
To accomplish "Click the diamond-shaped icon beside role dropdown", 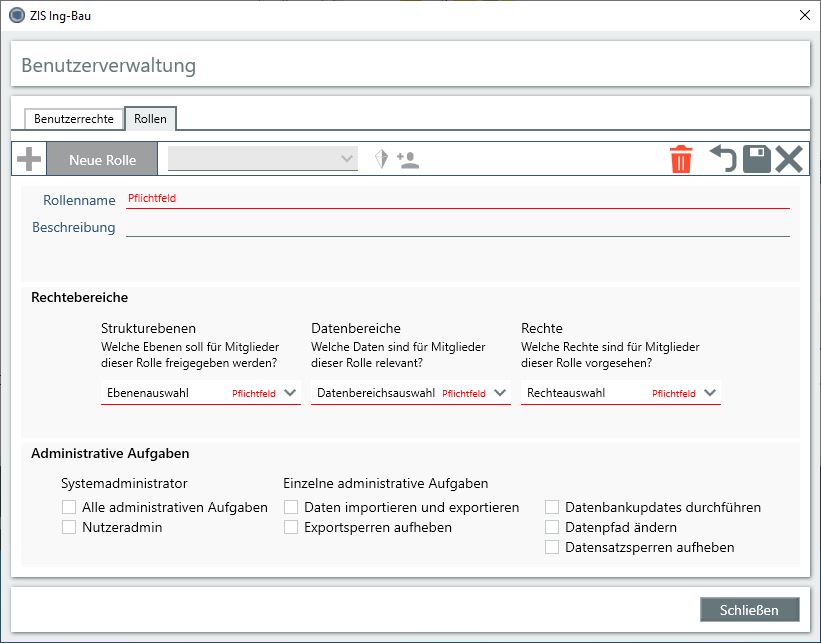I will tap(381, 159).
